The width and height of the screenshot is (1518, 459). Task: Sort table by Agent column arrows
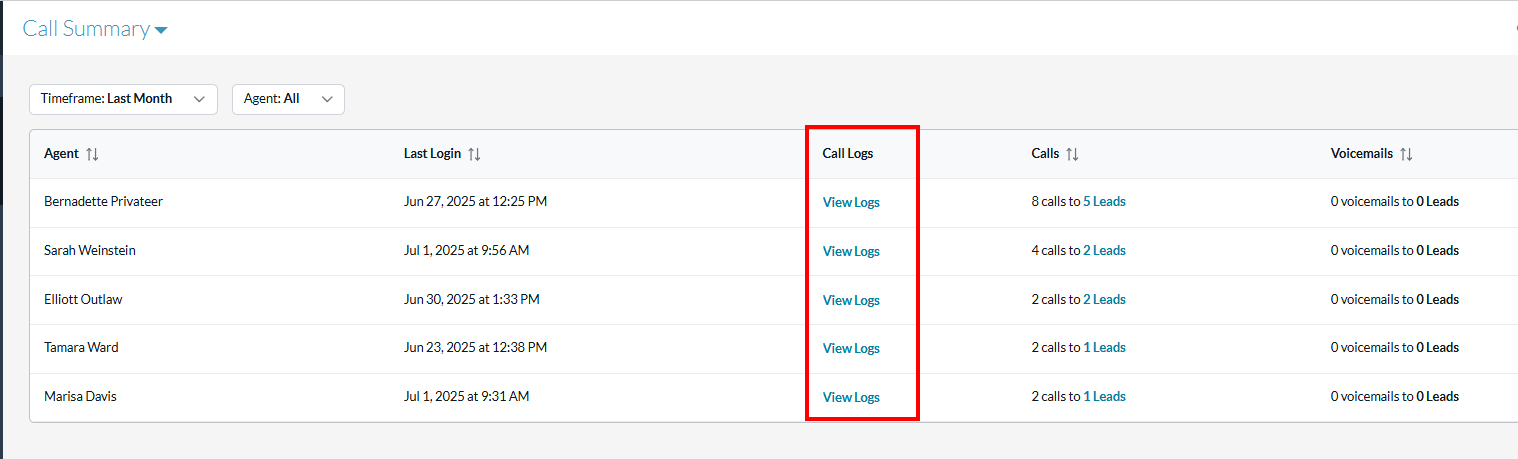(92, 154)
